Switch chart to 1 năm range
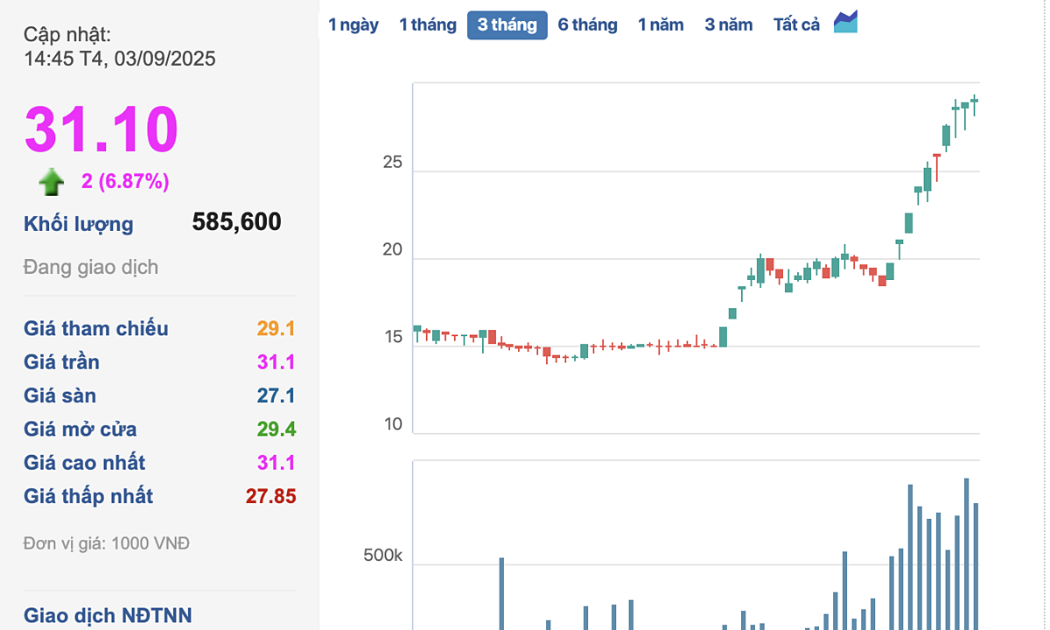Screen dimensions: 1050x630 click(x=661, y=25)
